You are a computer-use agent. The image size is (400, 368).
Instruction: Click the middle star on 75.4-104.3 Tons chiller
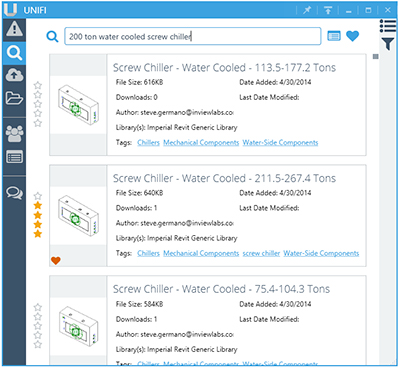point(38,326)
